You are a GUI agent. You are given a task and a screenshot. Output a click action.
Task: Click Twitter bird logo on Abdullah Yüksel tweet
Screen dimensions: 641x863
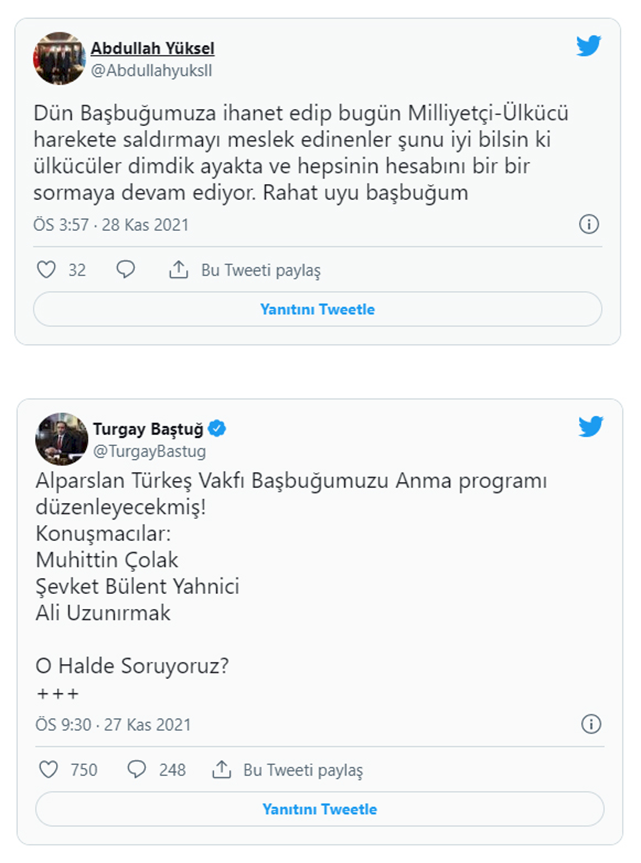589,47
